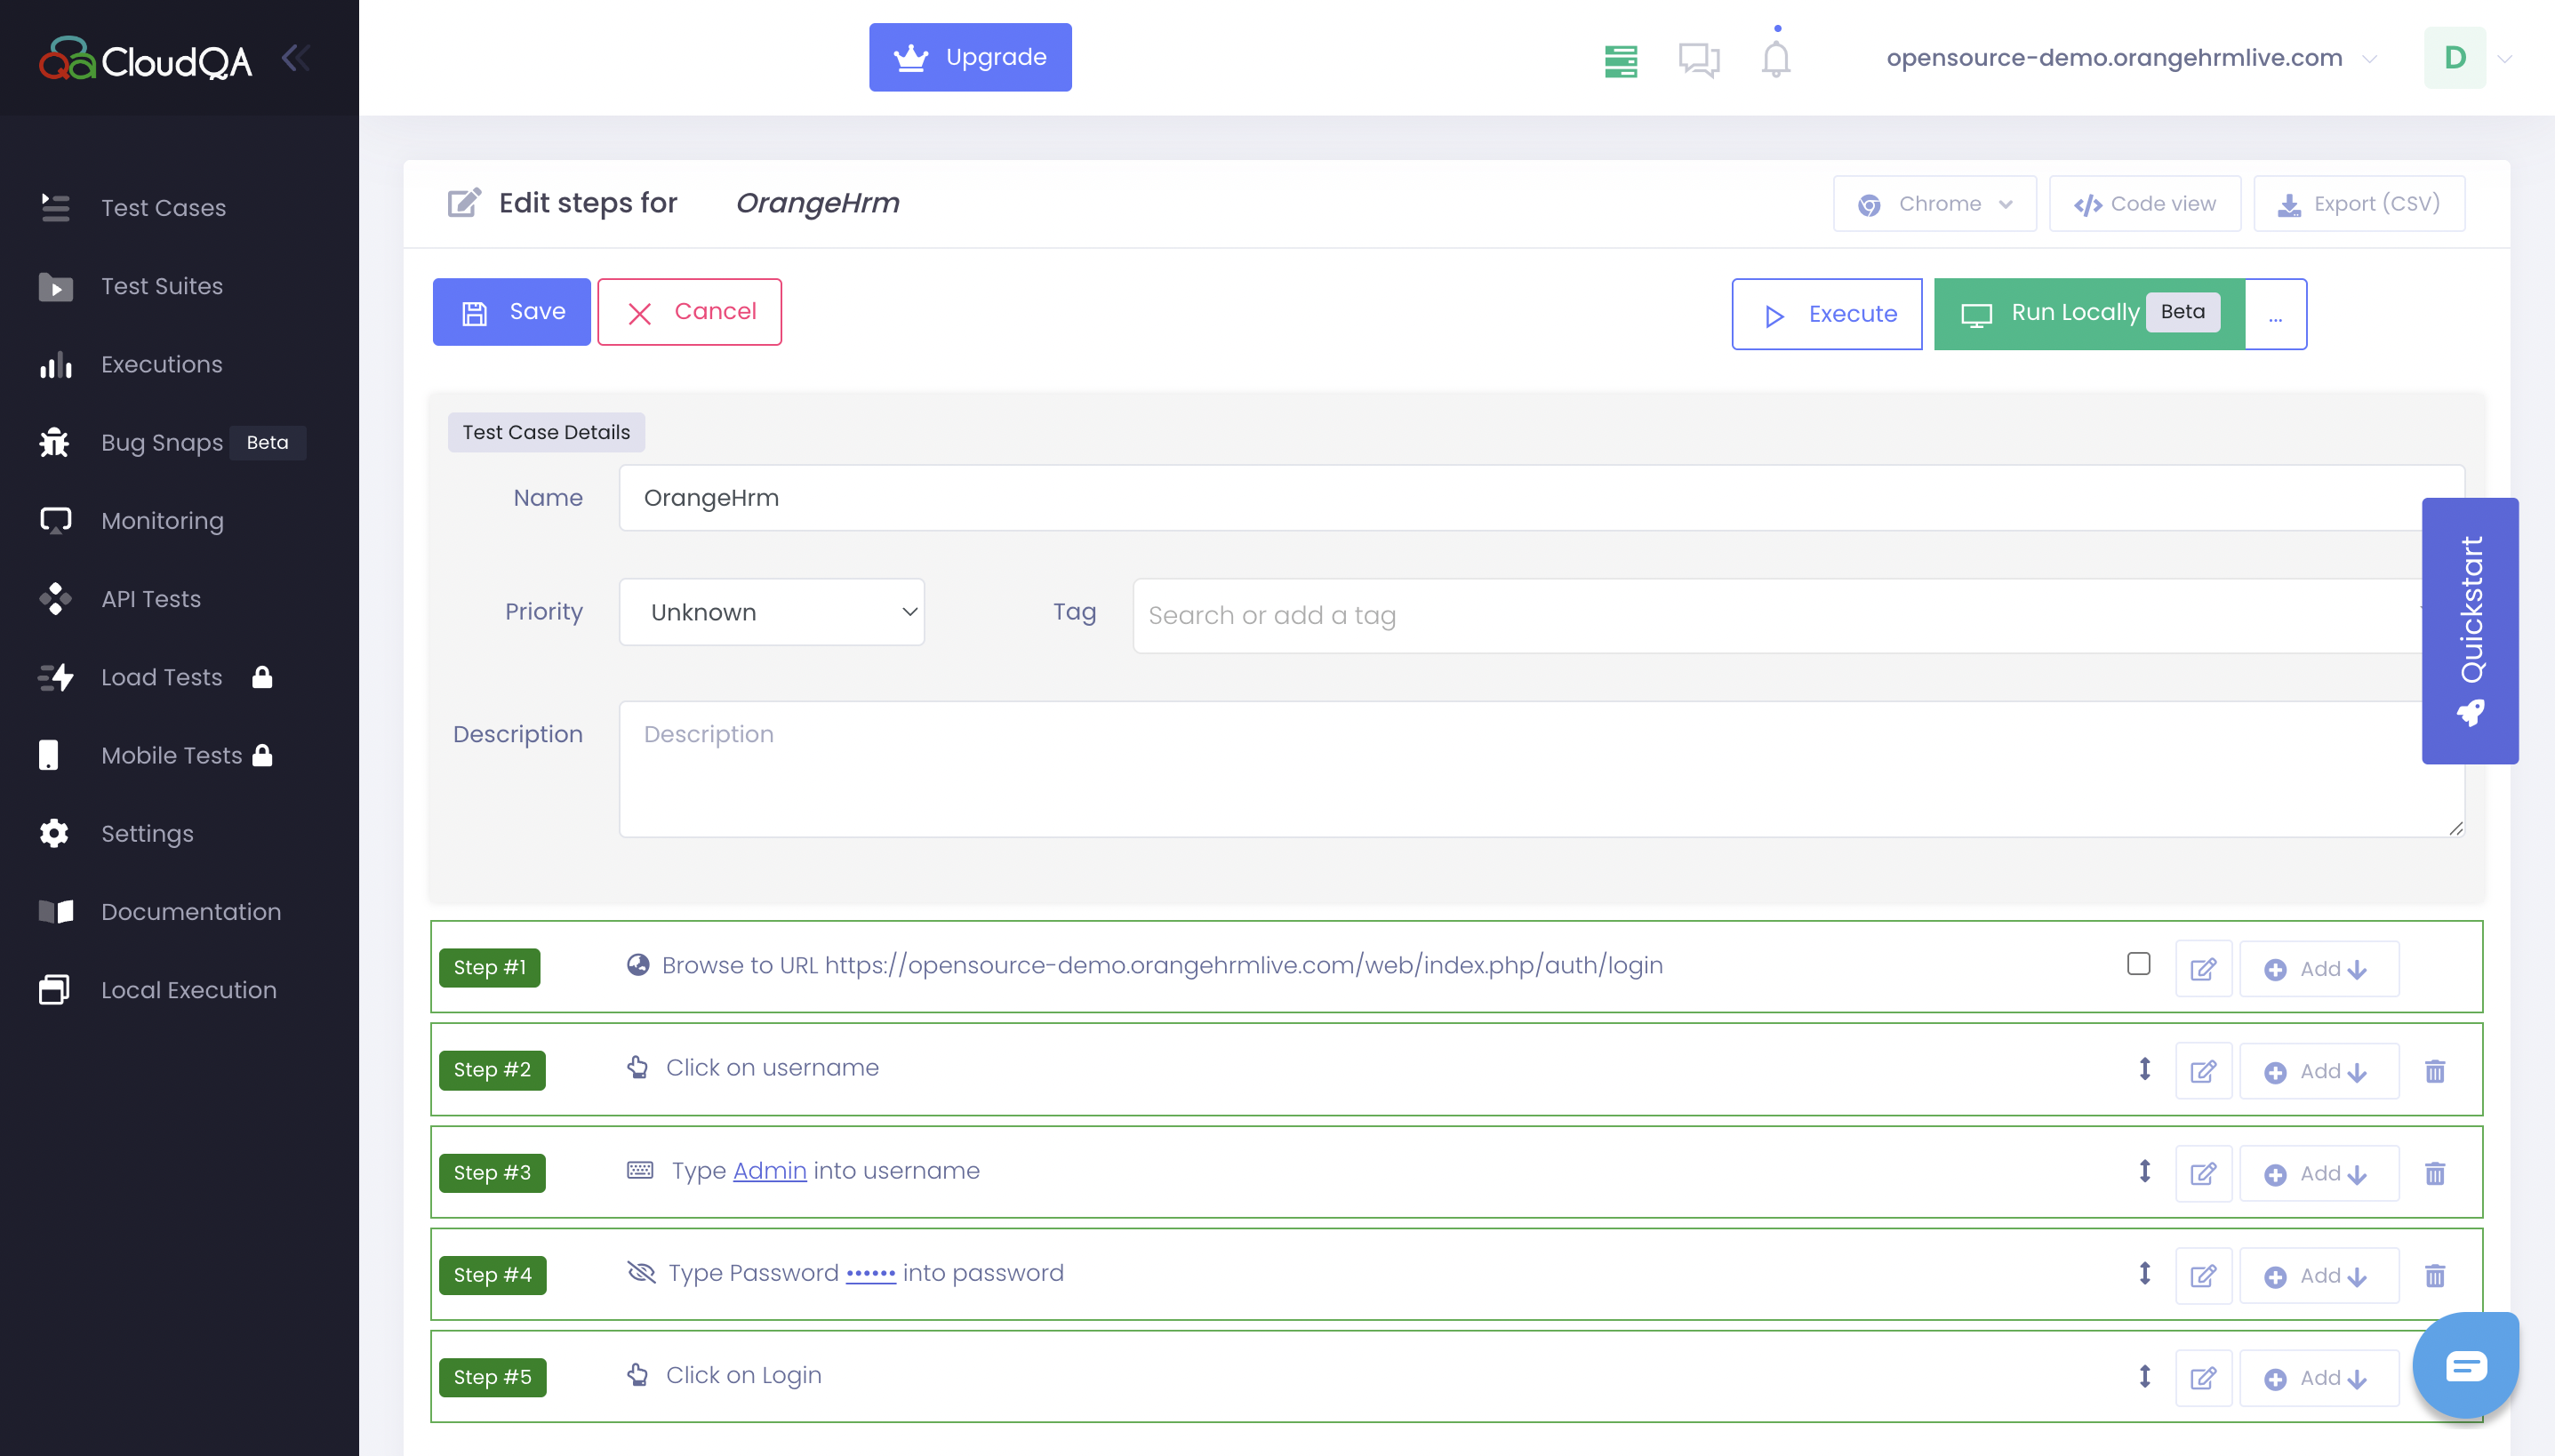Click Run Locally button
Screen dimensions: 2555x1456
[x=2089, y=314]
